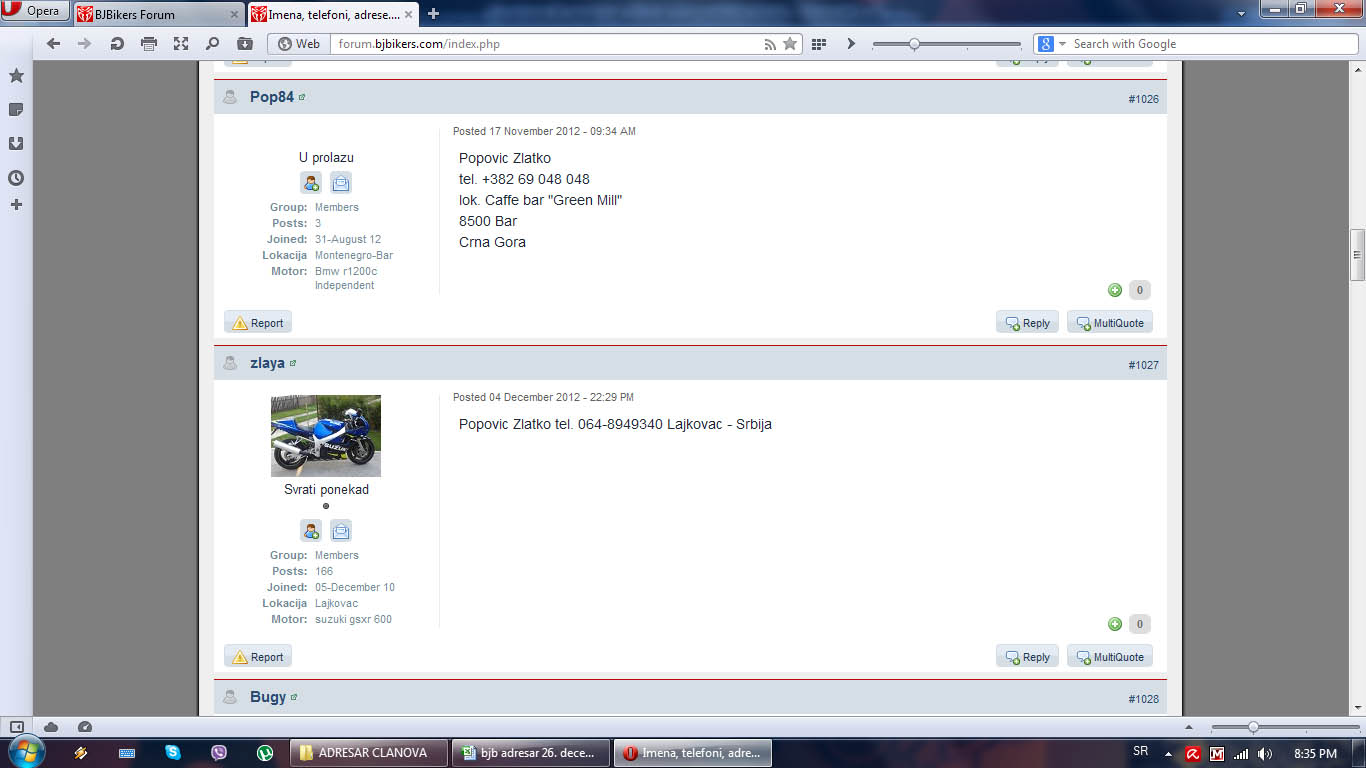The width and height of the screenshot is (1366, 768).
Task: Toggle the panel sidebar button in the status bar
Action: [16, 727]
